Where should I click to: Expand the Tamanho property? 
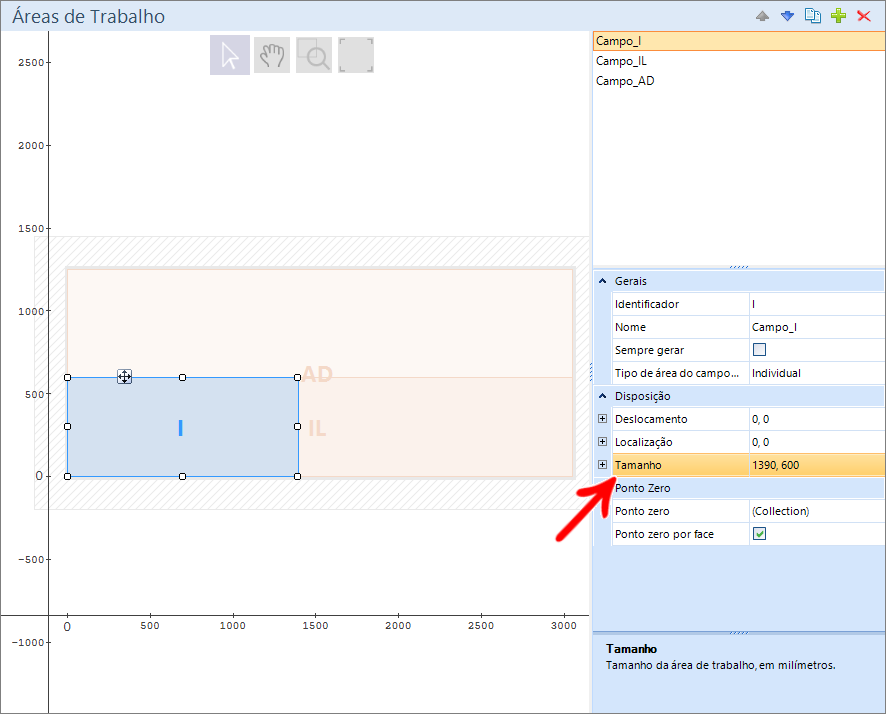coord(602,464)
